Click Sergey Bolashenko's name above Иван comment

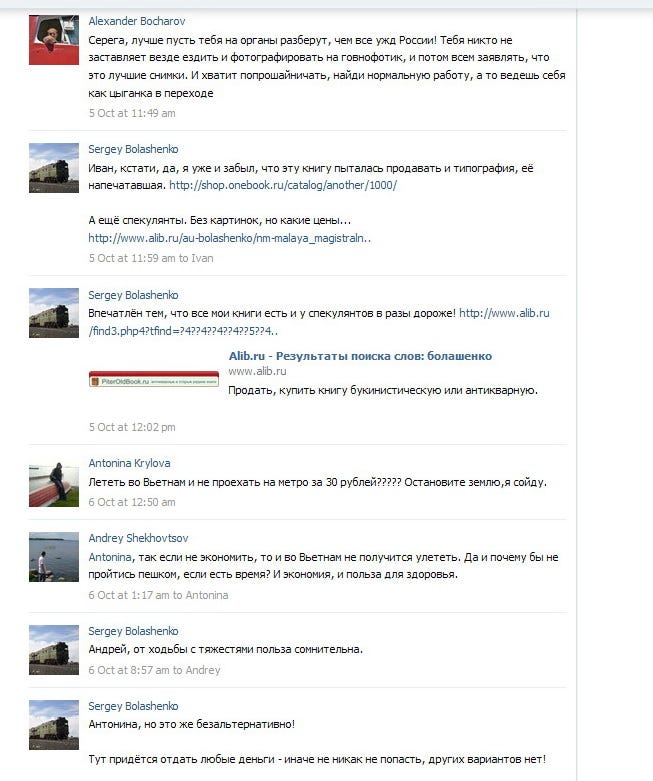point(133,149)
